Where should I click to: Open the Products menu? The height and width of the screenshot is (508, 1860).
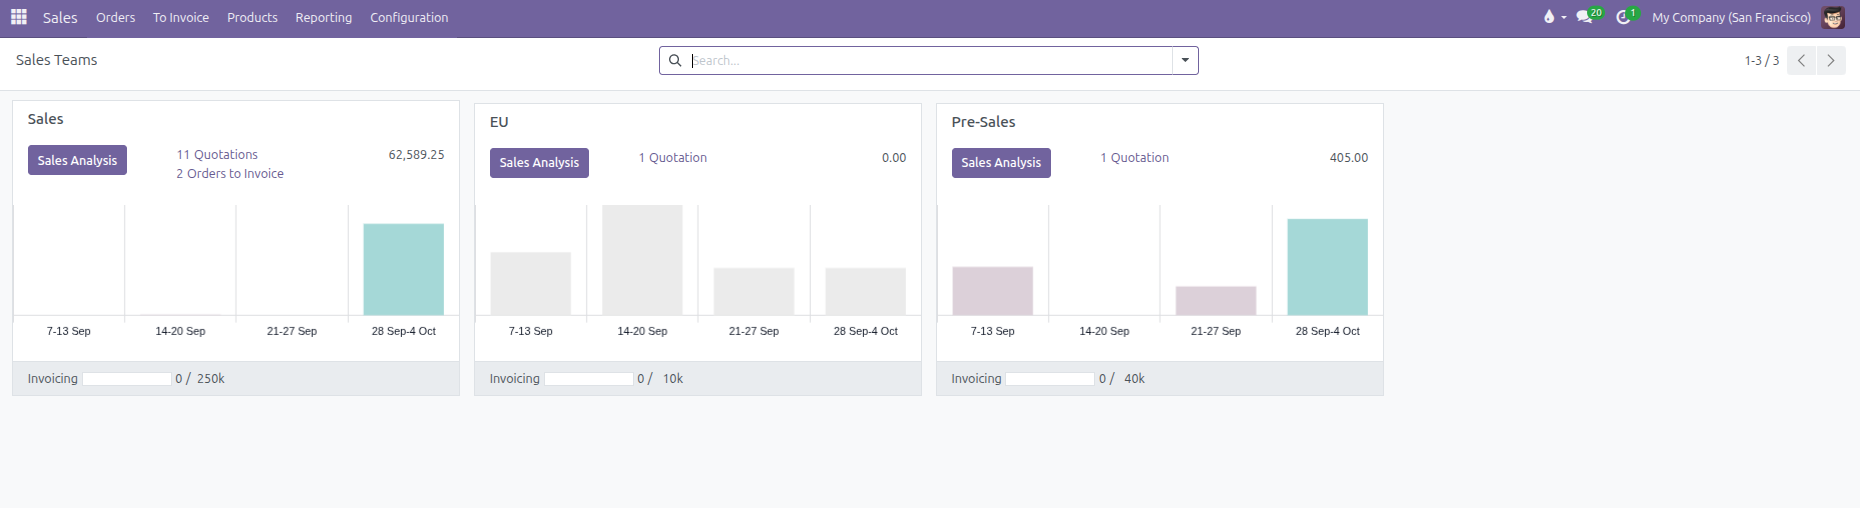point(252,18)
